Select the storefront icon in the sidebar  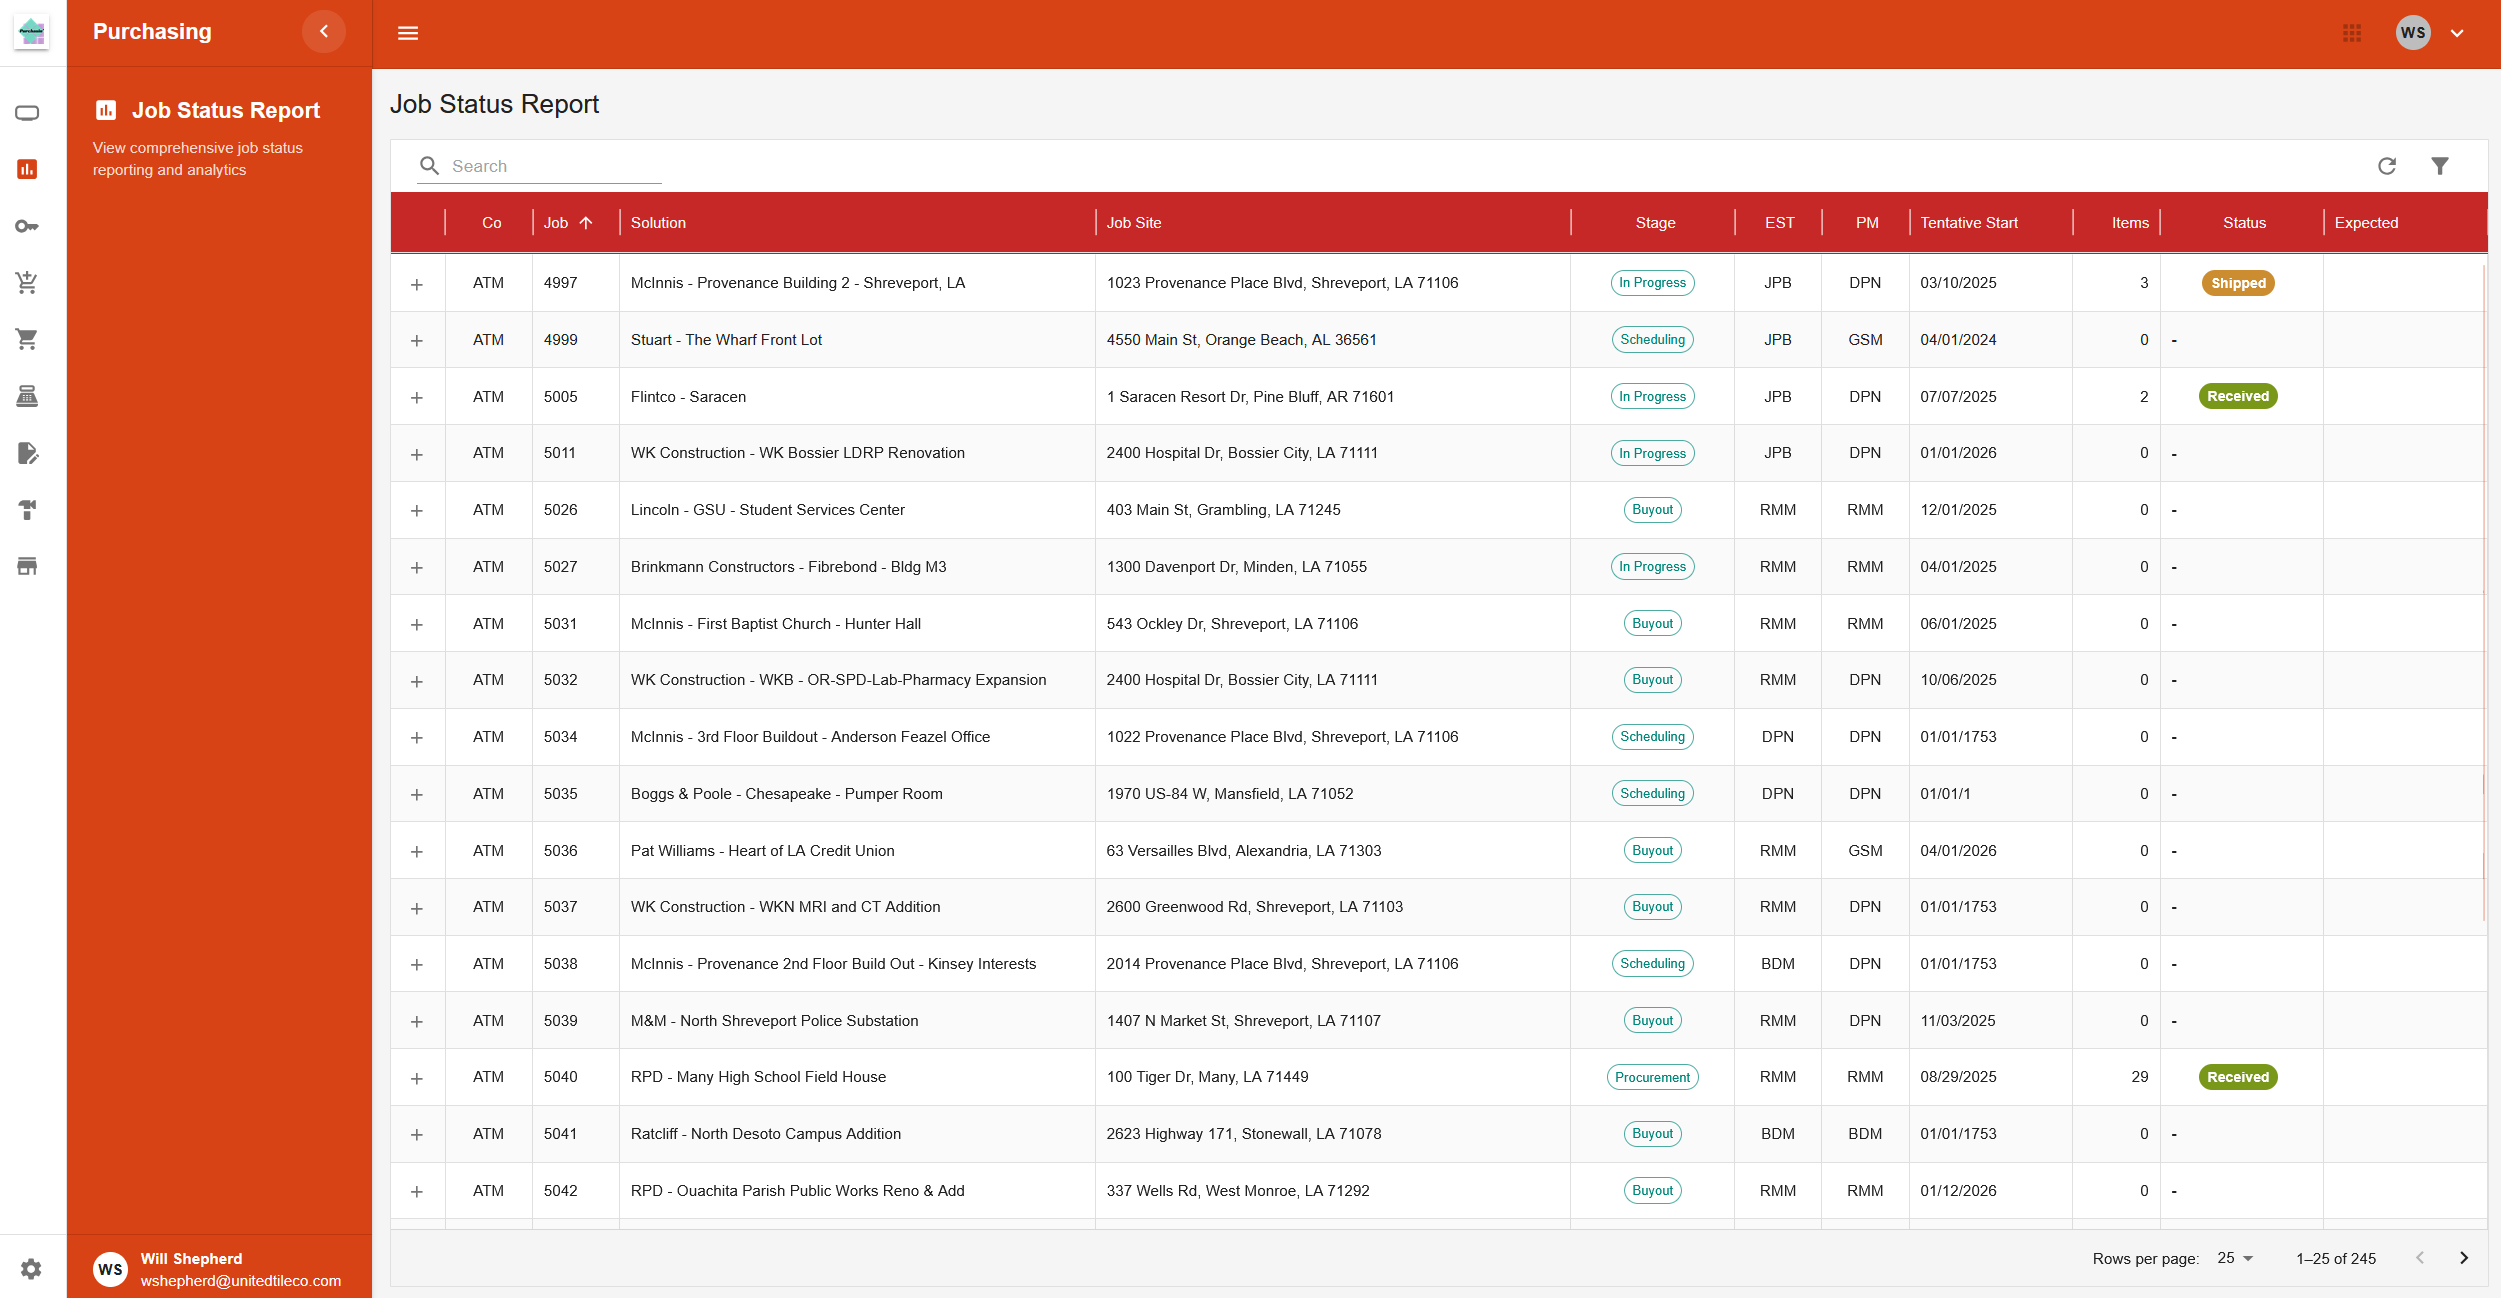pos(27,565)
